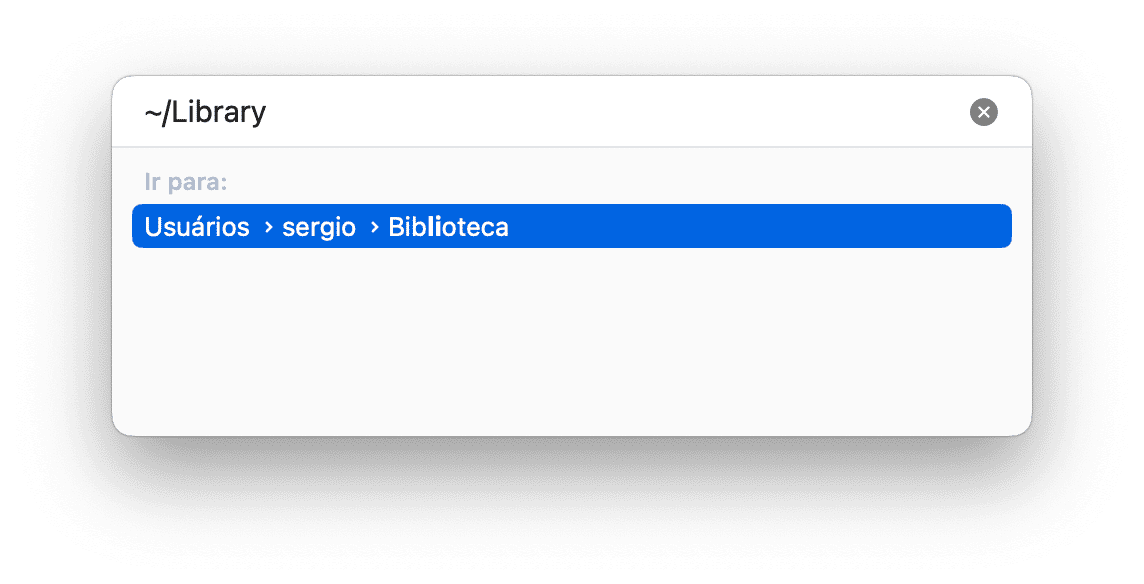1144x584 pixels.
Task: Click the "Ir para:" heading label
Action: click(186, 182)
